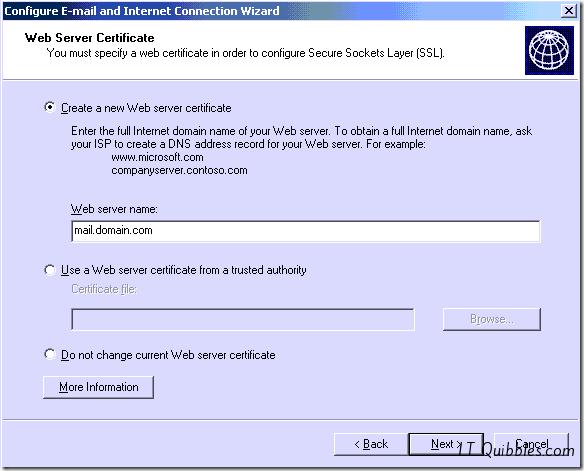The height and width of the screenshot is (471, 584).
Task: Close the wizard window with the X button
Action: click(569, 10)
